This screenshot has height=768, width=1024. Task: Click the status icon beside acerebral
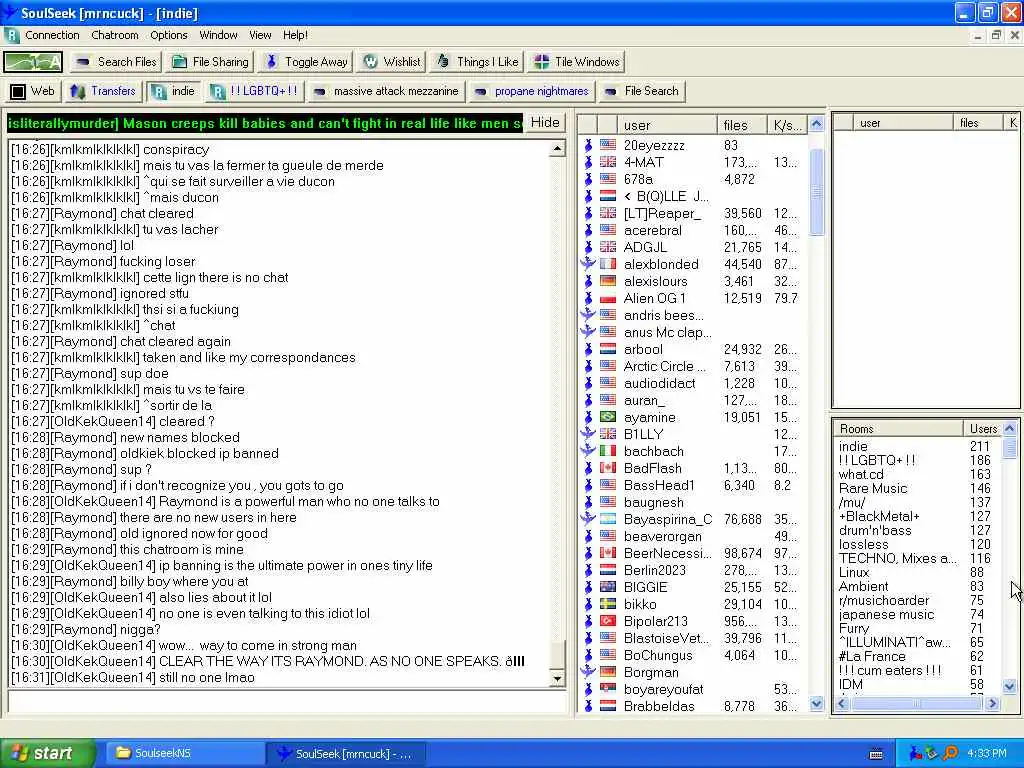coord(588,231)
